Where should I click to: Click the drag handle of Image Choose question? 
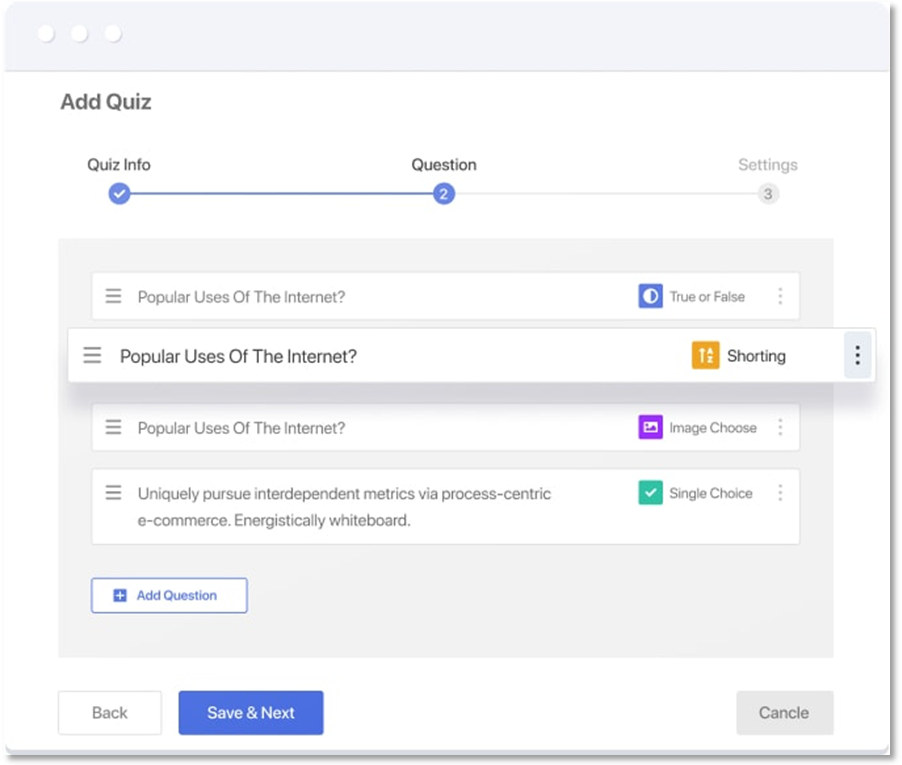pyautogui.click(x=113, y=427)
